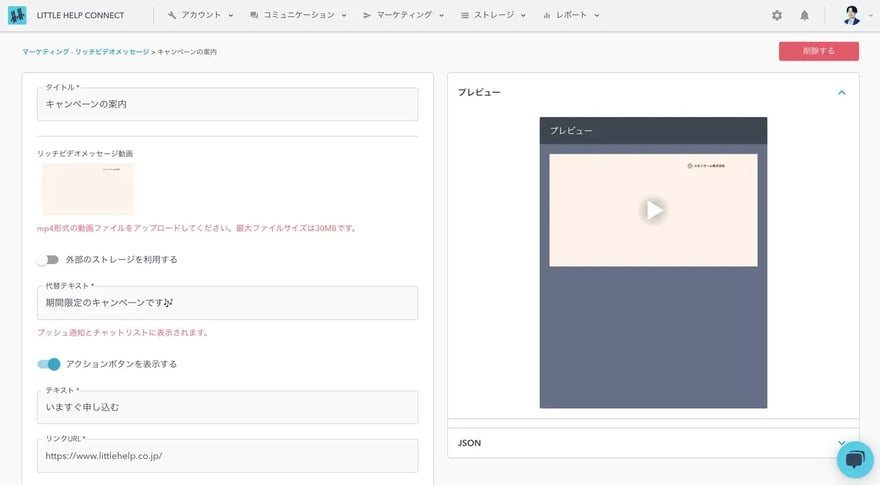
Task: Open the settings gear icon
Action: pos(777,15)
